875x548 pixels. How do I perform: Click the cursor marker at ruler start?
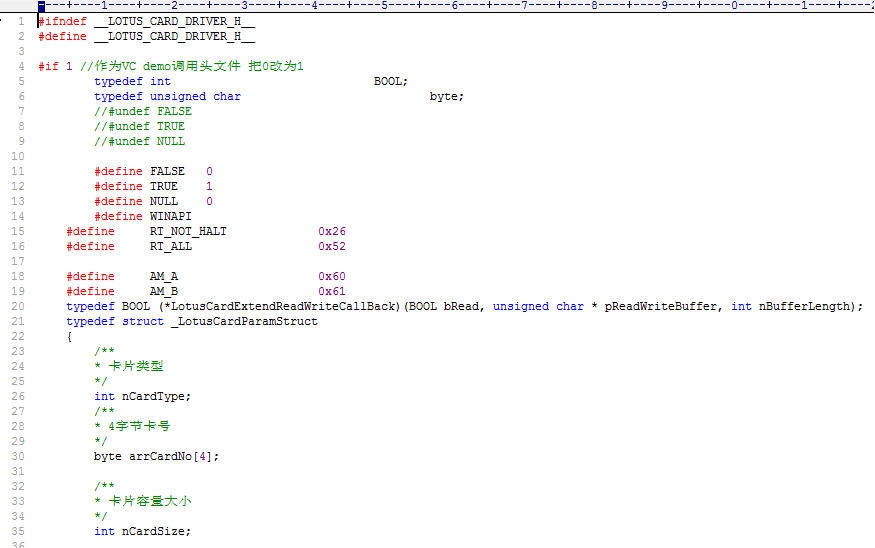click(x=41, y=6)
